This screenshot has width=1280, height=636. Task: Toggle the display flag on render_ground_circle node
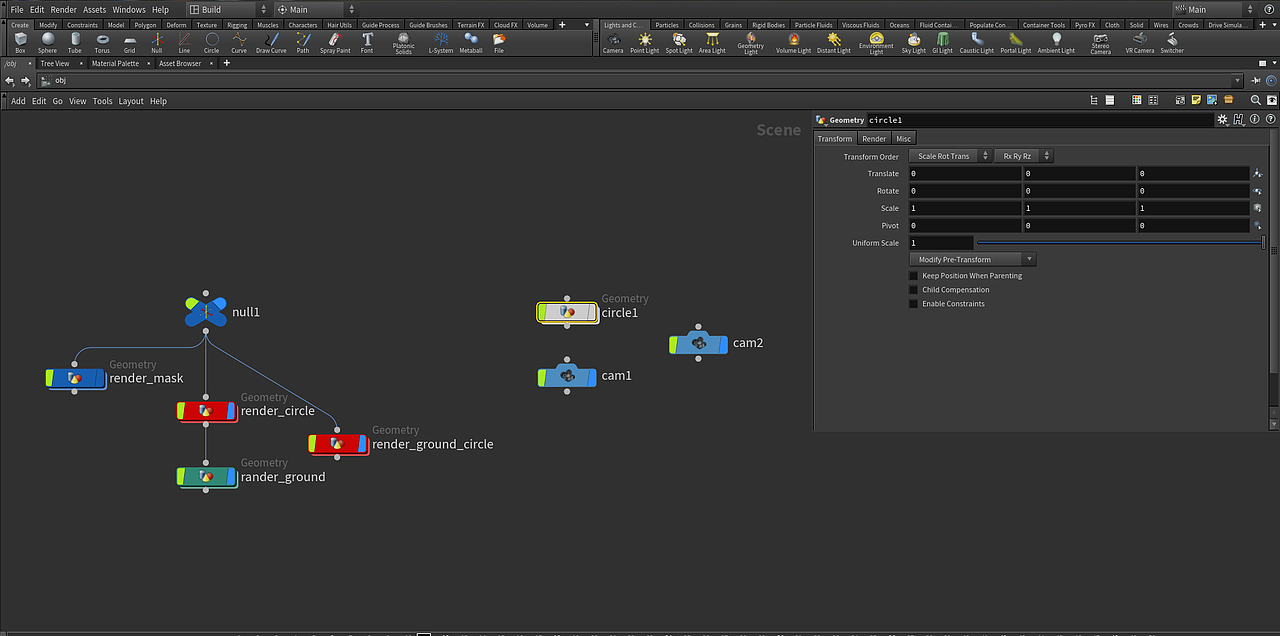pyautogui.click(x=364, y=444)
